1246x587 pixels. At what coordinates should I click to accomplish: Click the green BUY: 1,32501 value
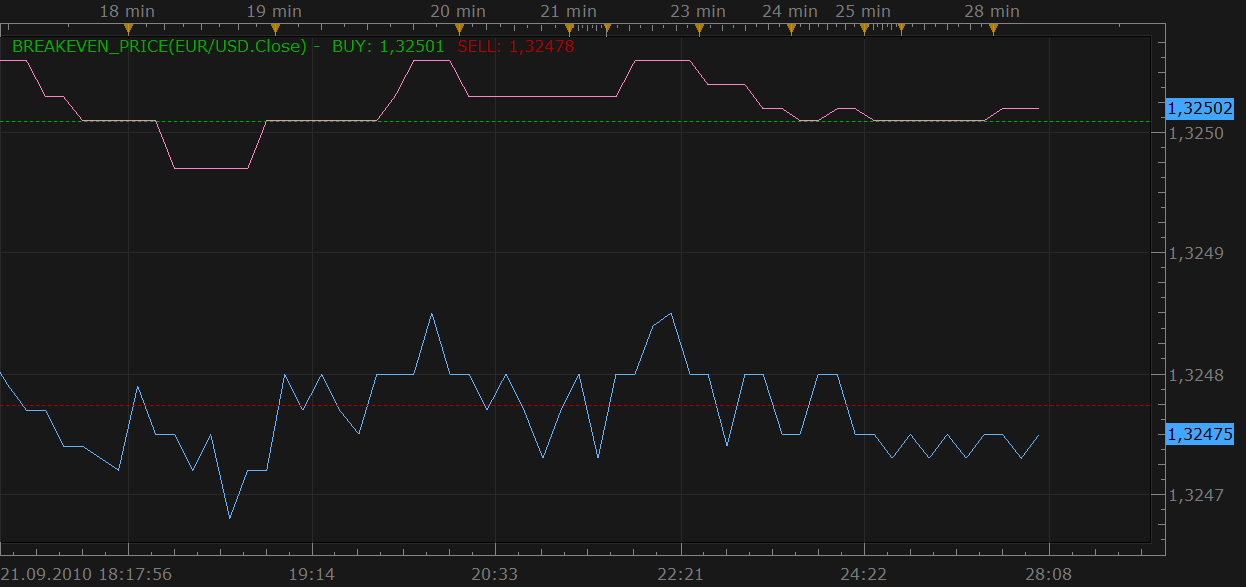click(388, 46)
